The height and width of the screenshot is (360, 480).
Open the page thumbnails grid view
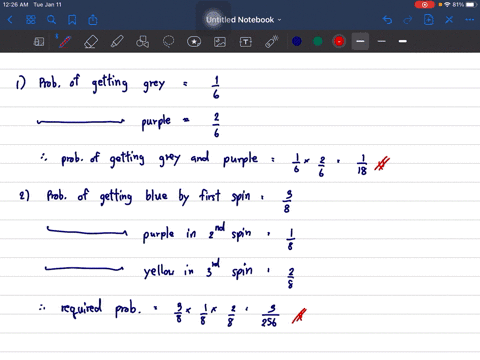31,20
